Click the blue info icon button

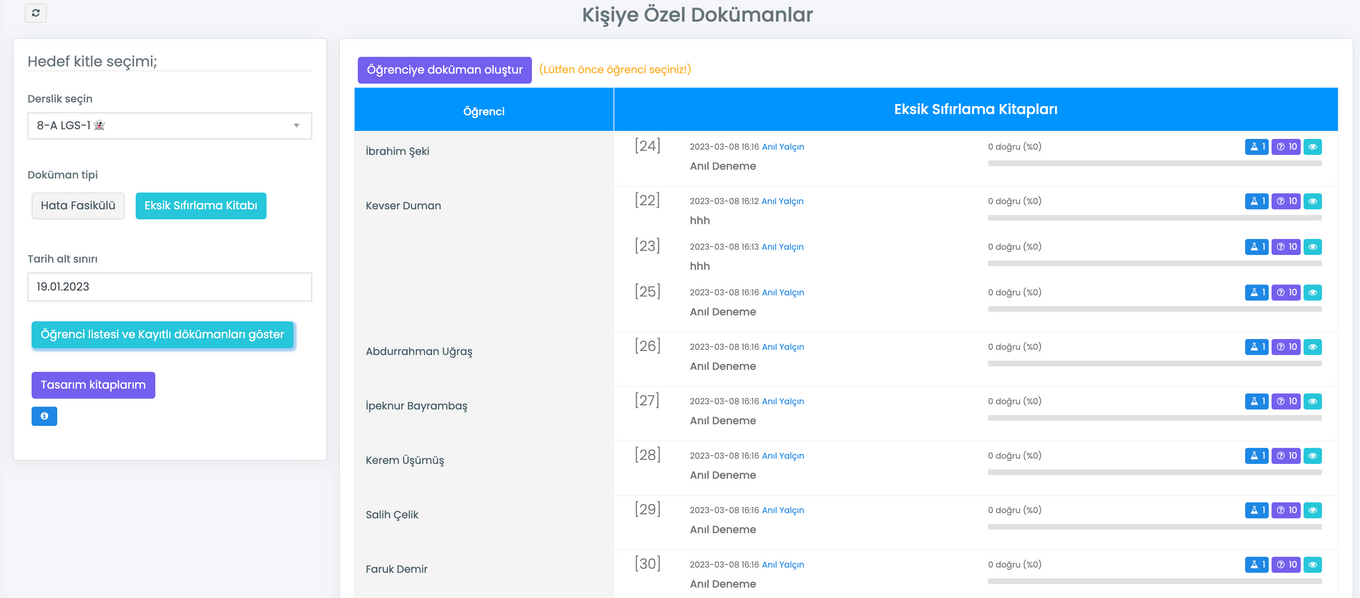(44, 416)
